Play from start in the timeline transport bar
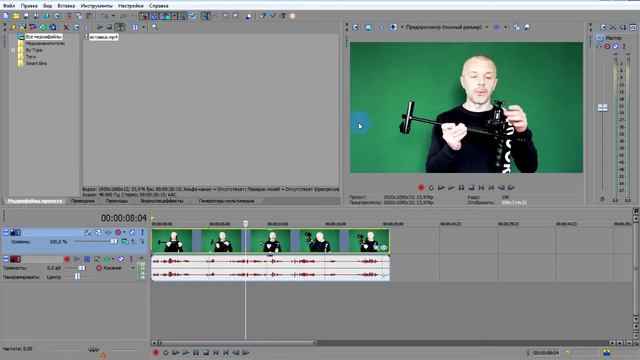 pyautogui.click(x=176, y=352)
